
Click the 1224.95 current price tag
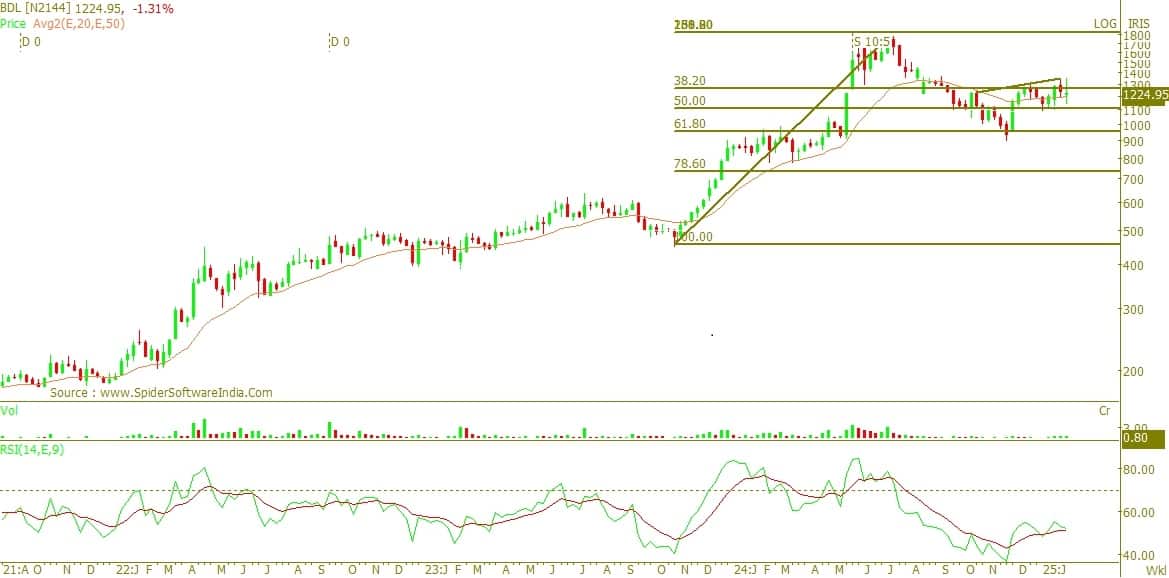(1145, 95)
